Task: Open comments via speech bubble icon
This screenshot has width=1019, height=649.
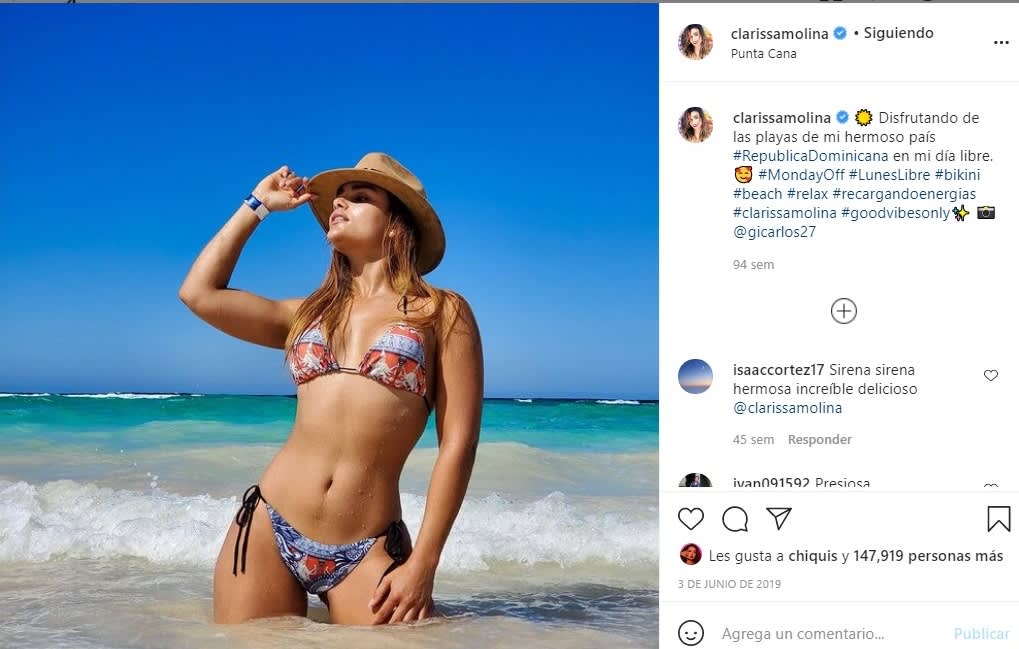Action: click(x=735, y=519)
